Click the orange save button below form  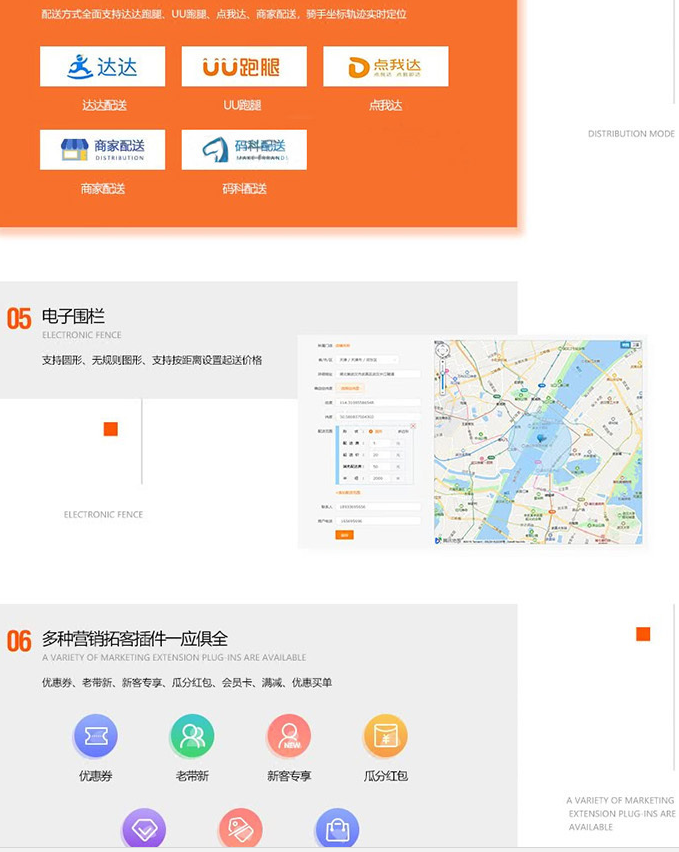pyautogui.click(x=344, y=535)
